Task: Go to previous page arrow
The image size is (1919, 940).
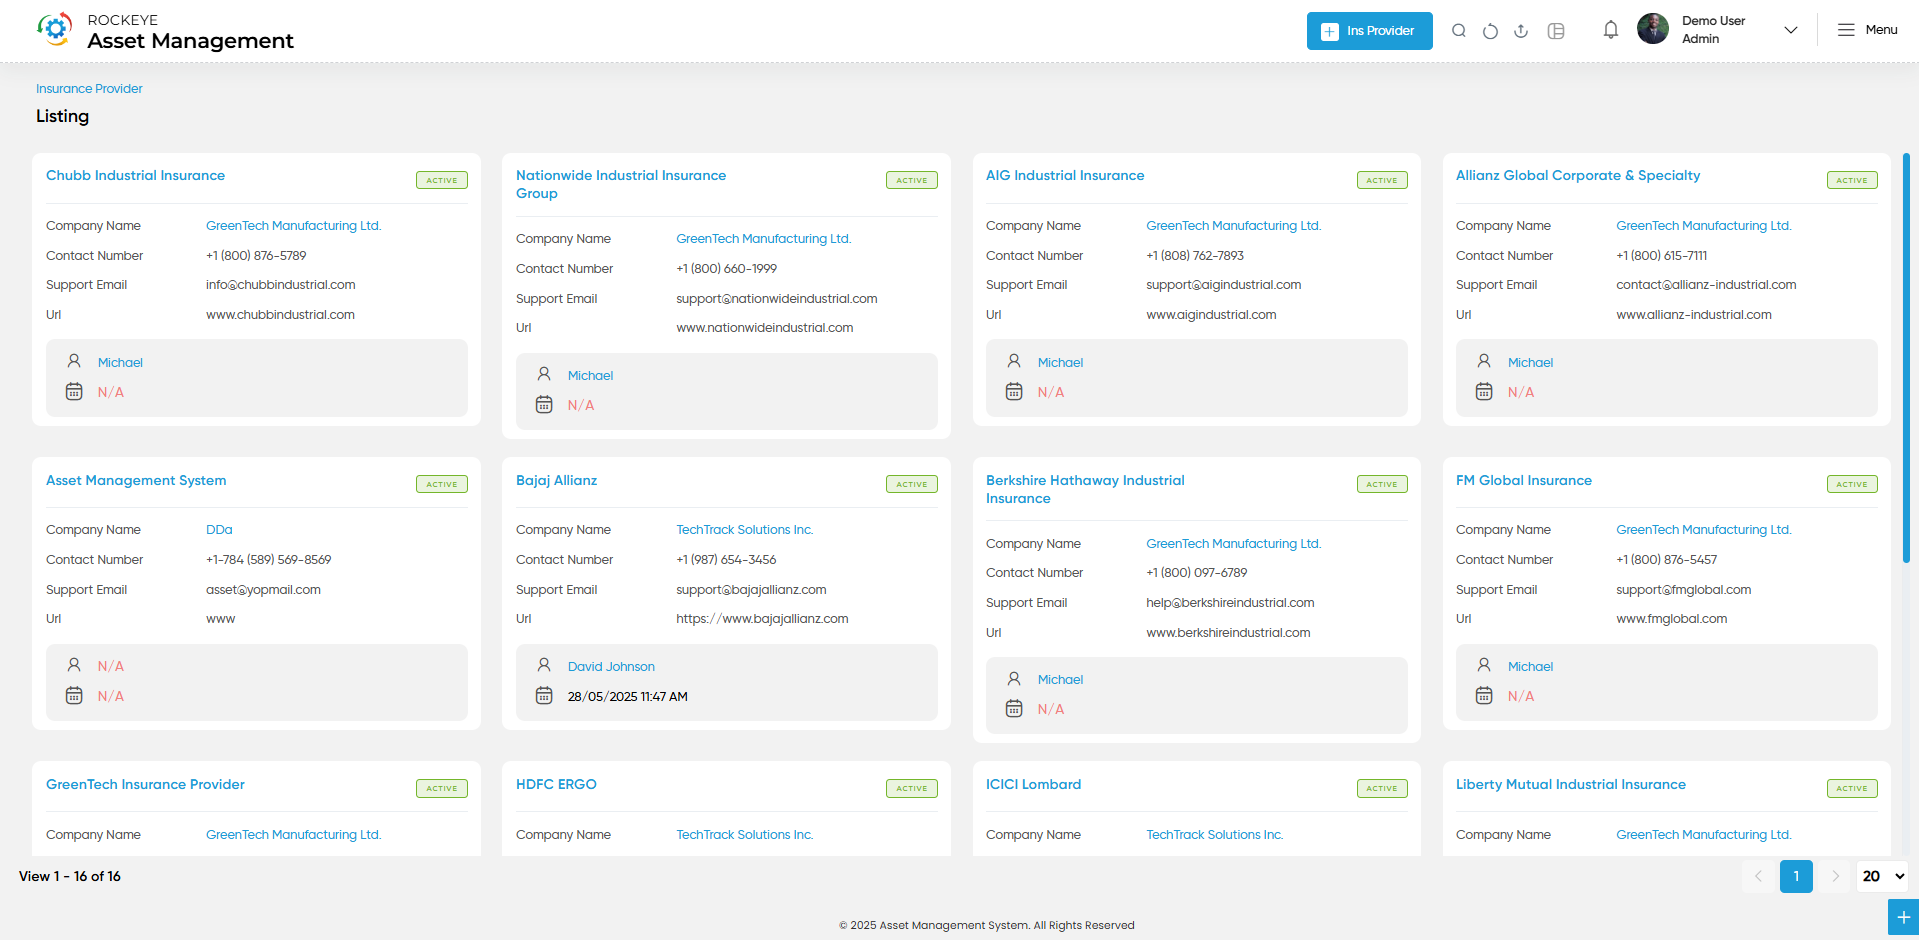Action: tap(1758, 876)
